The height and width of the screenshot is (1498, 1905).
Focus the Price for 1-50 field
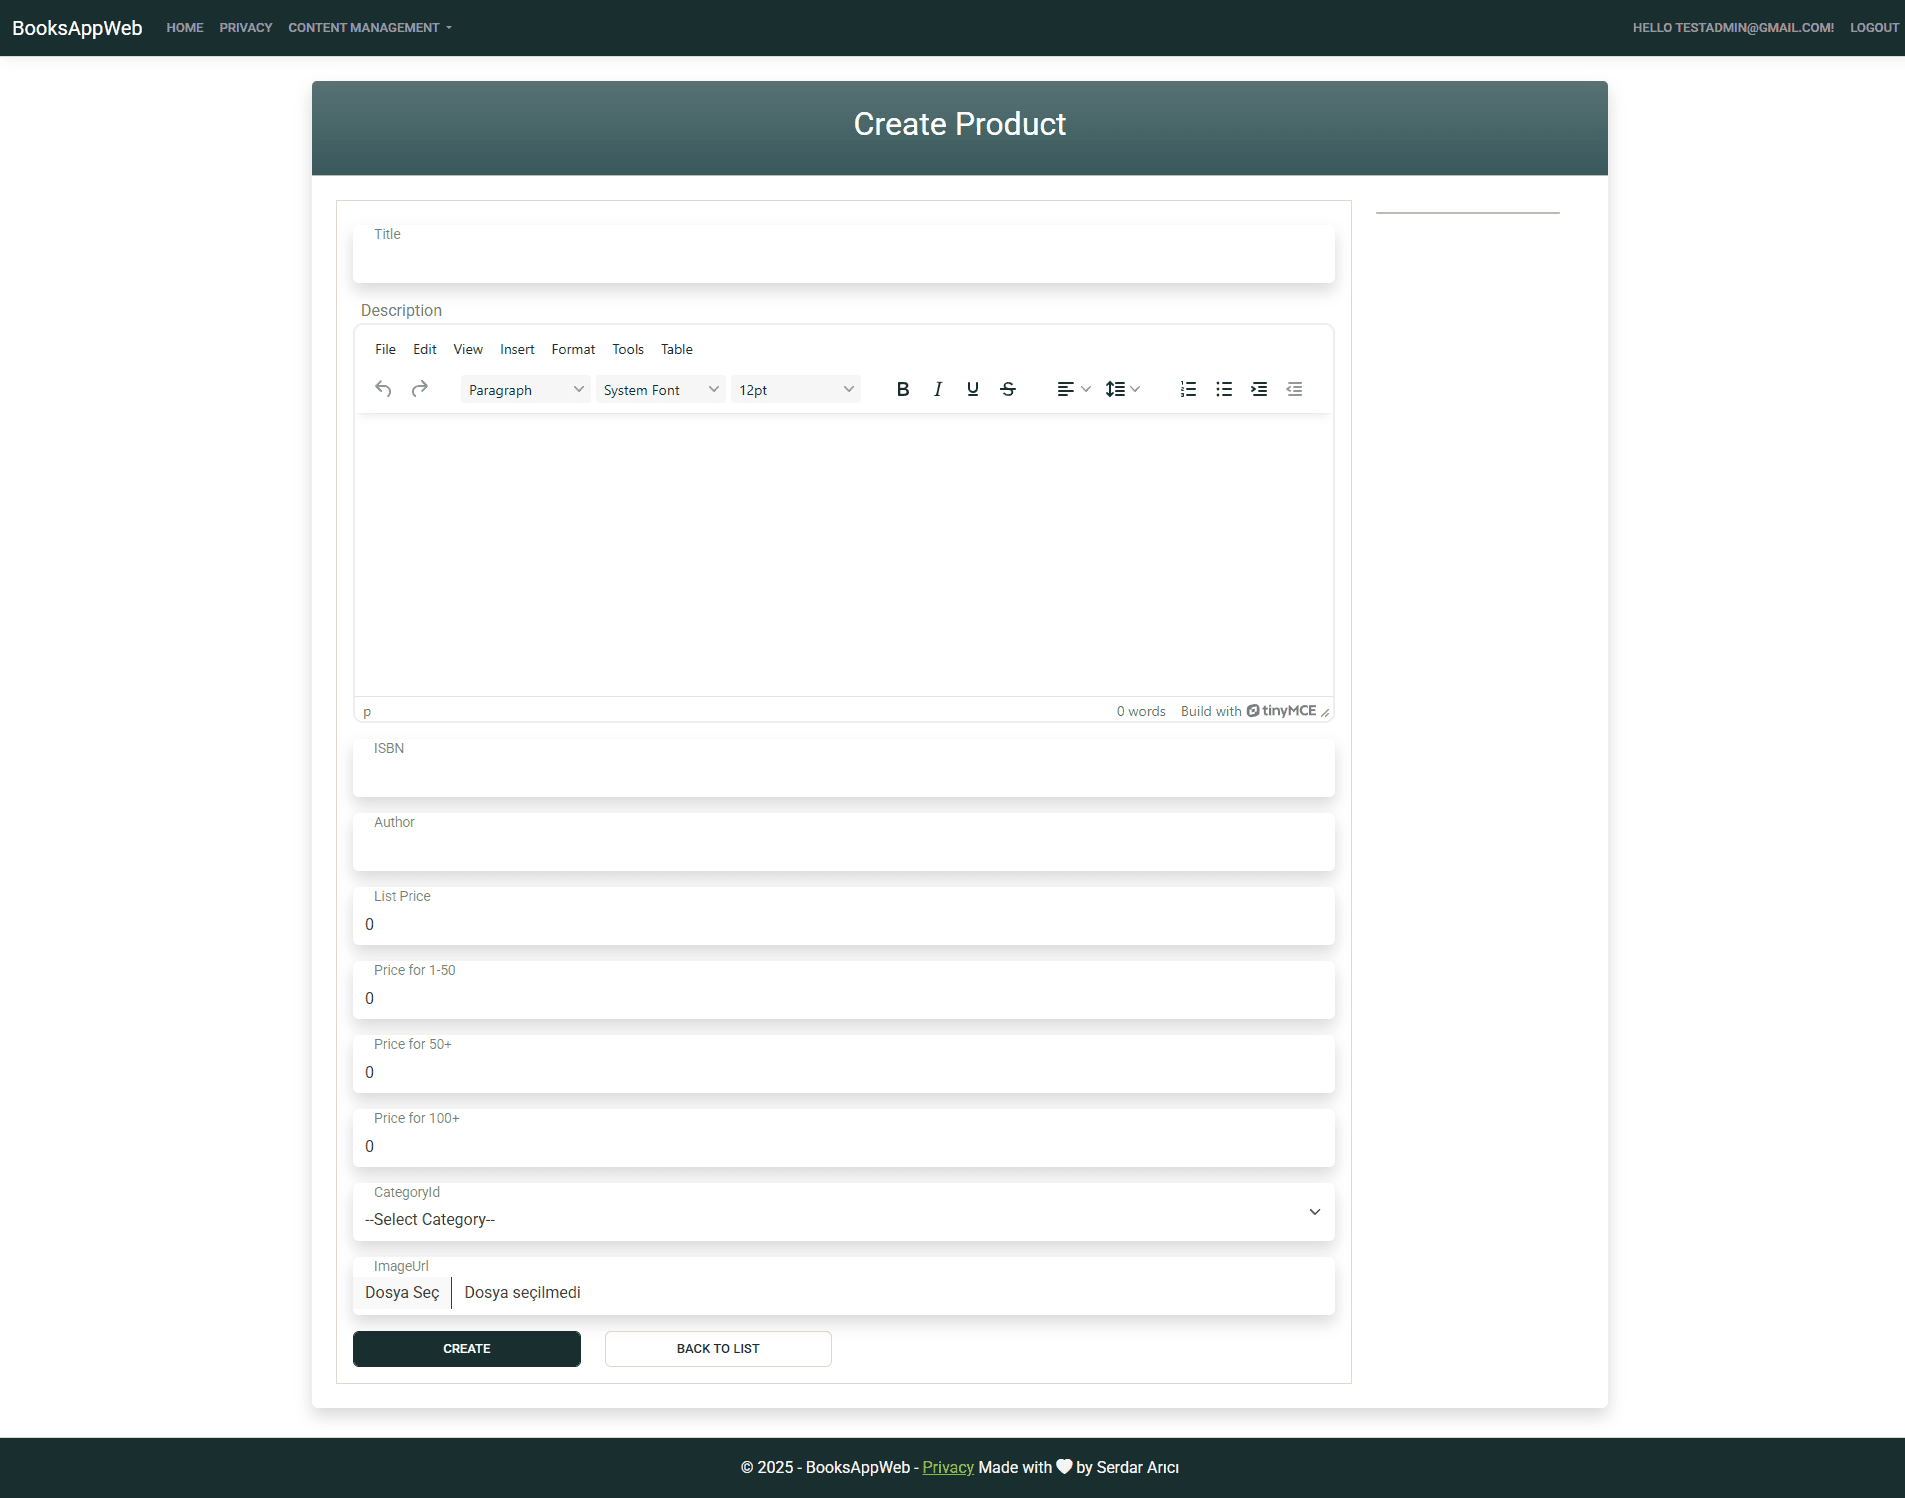click(x=844, y=990)
